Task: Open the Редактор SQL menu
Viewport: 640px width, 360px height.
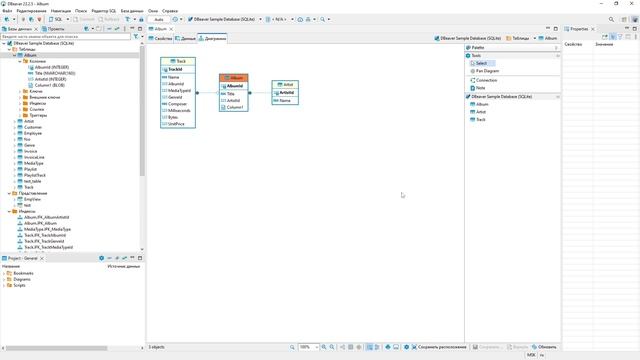Action: [104, 11]
